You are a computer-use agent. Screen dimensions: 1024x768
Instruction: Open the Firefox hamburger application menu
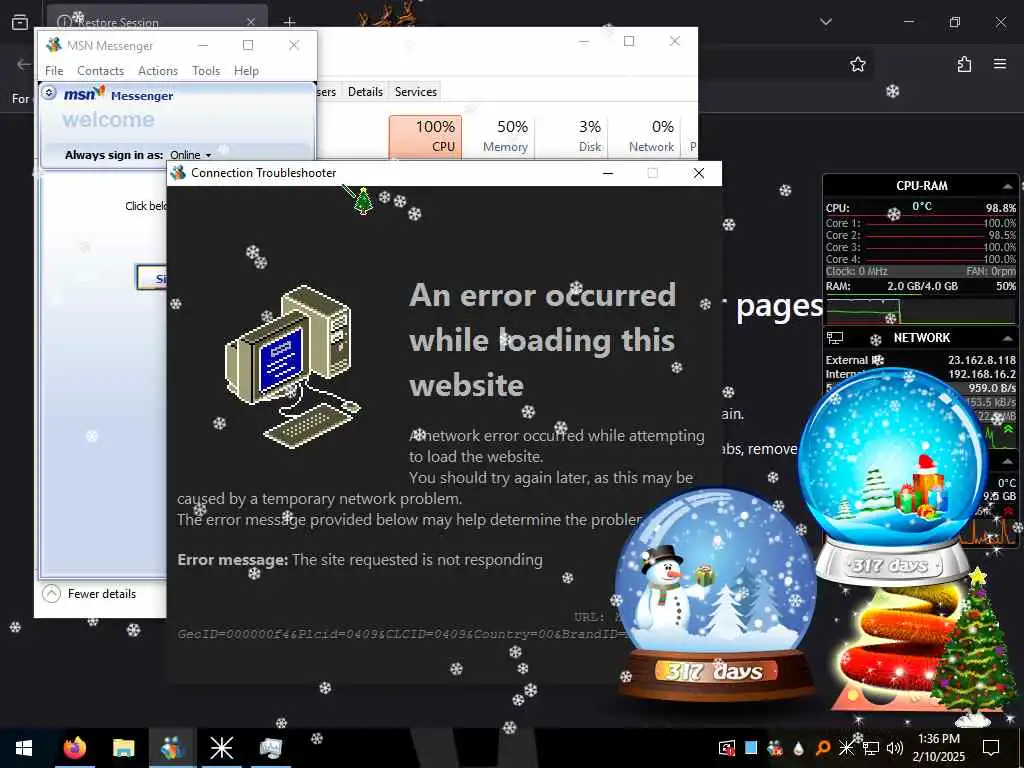tap(1000, 64)
